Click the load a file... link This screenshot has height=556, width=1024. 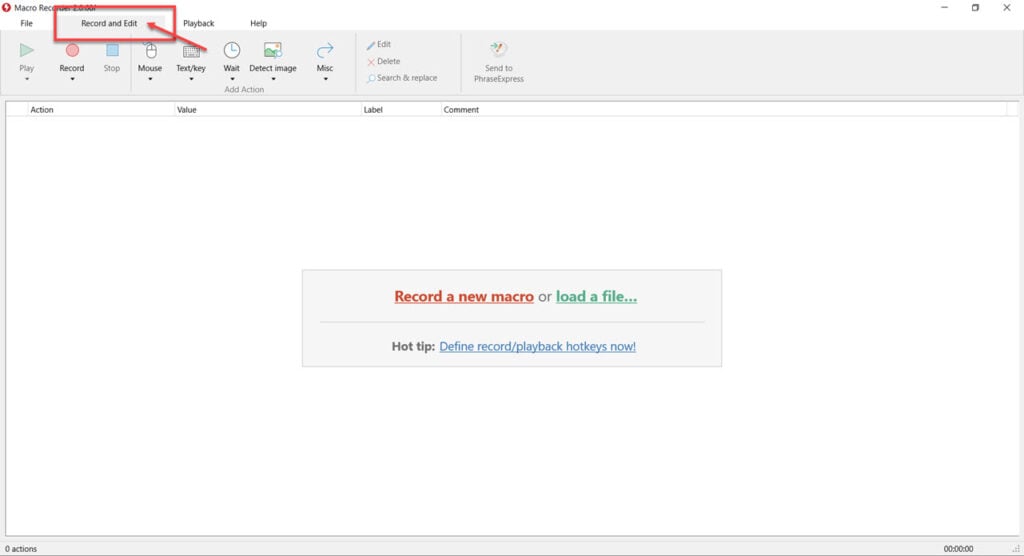pos(596,297)
